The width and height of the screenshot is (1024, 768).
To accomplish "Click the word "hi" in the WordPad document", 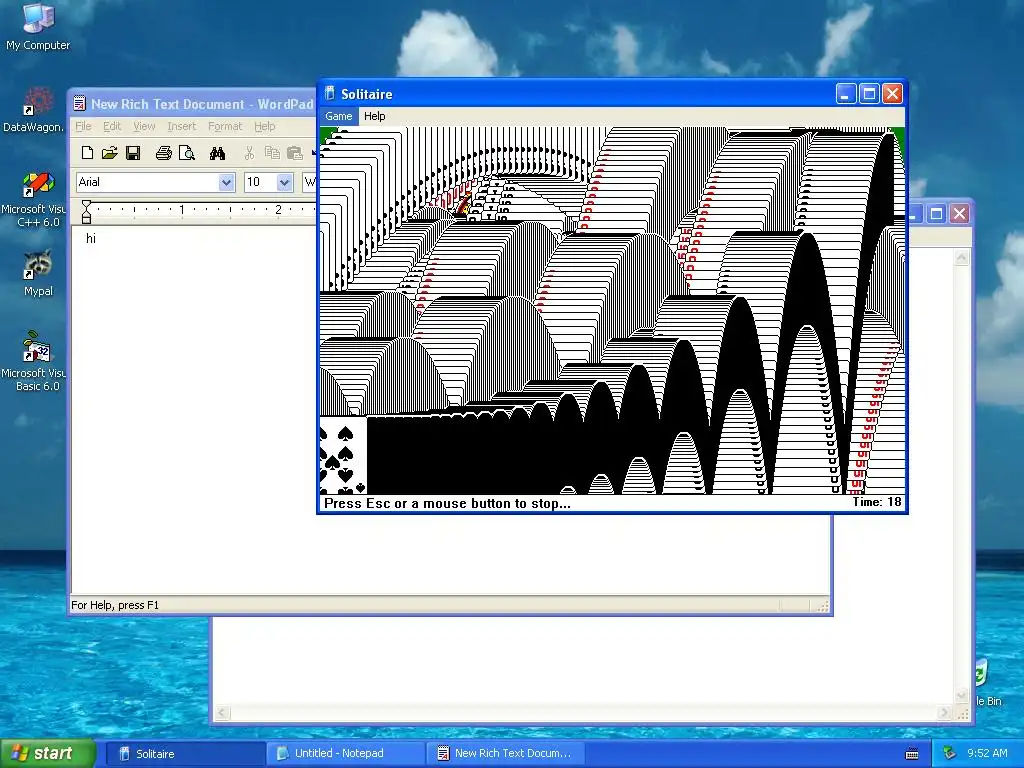I will 91,238.
